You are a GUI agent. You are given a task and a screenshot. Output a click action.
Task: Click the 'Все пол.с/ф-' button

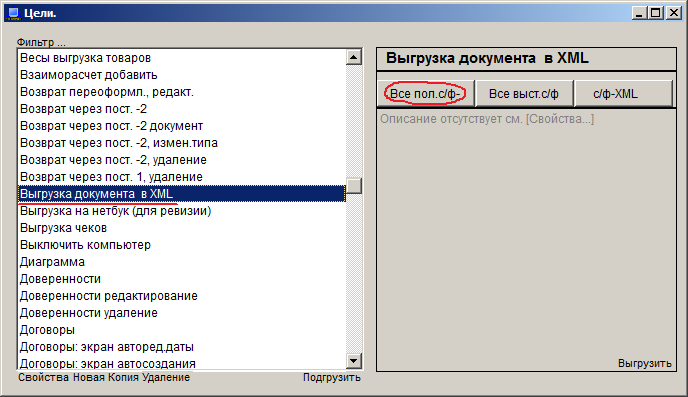[426, 93]
